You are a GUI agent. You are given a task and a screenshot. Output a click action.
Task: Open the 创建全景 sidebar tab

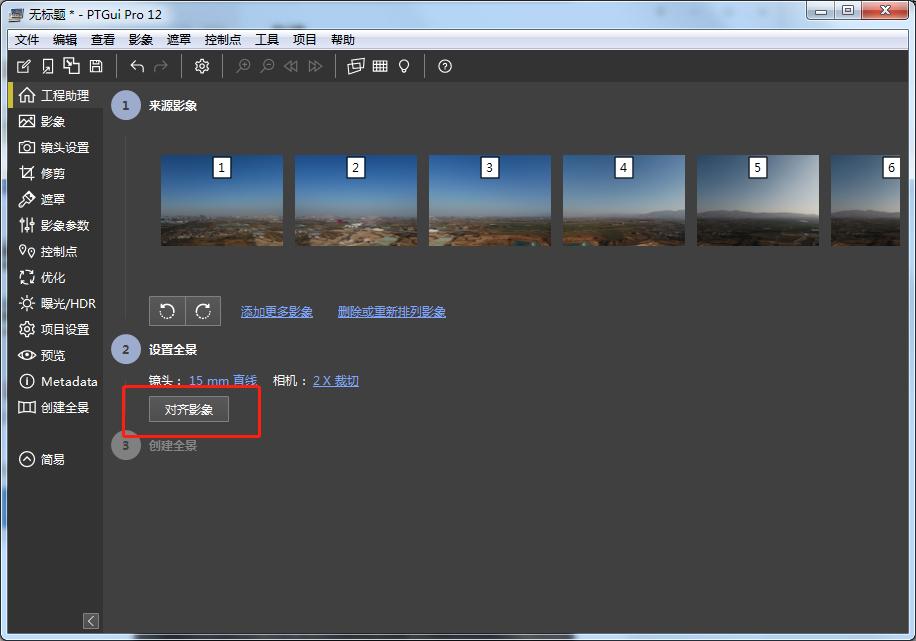pos(54,407)
